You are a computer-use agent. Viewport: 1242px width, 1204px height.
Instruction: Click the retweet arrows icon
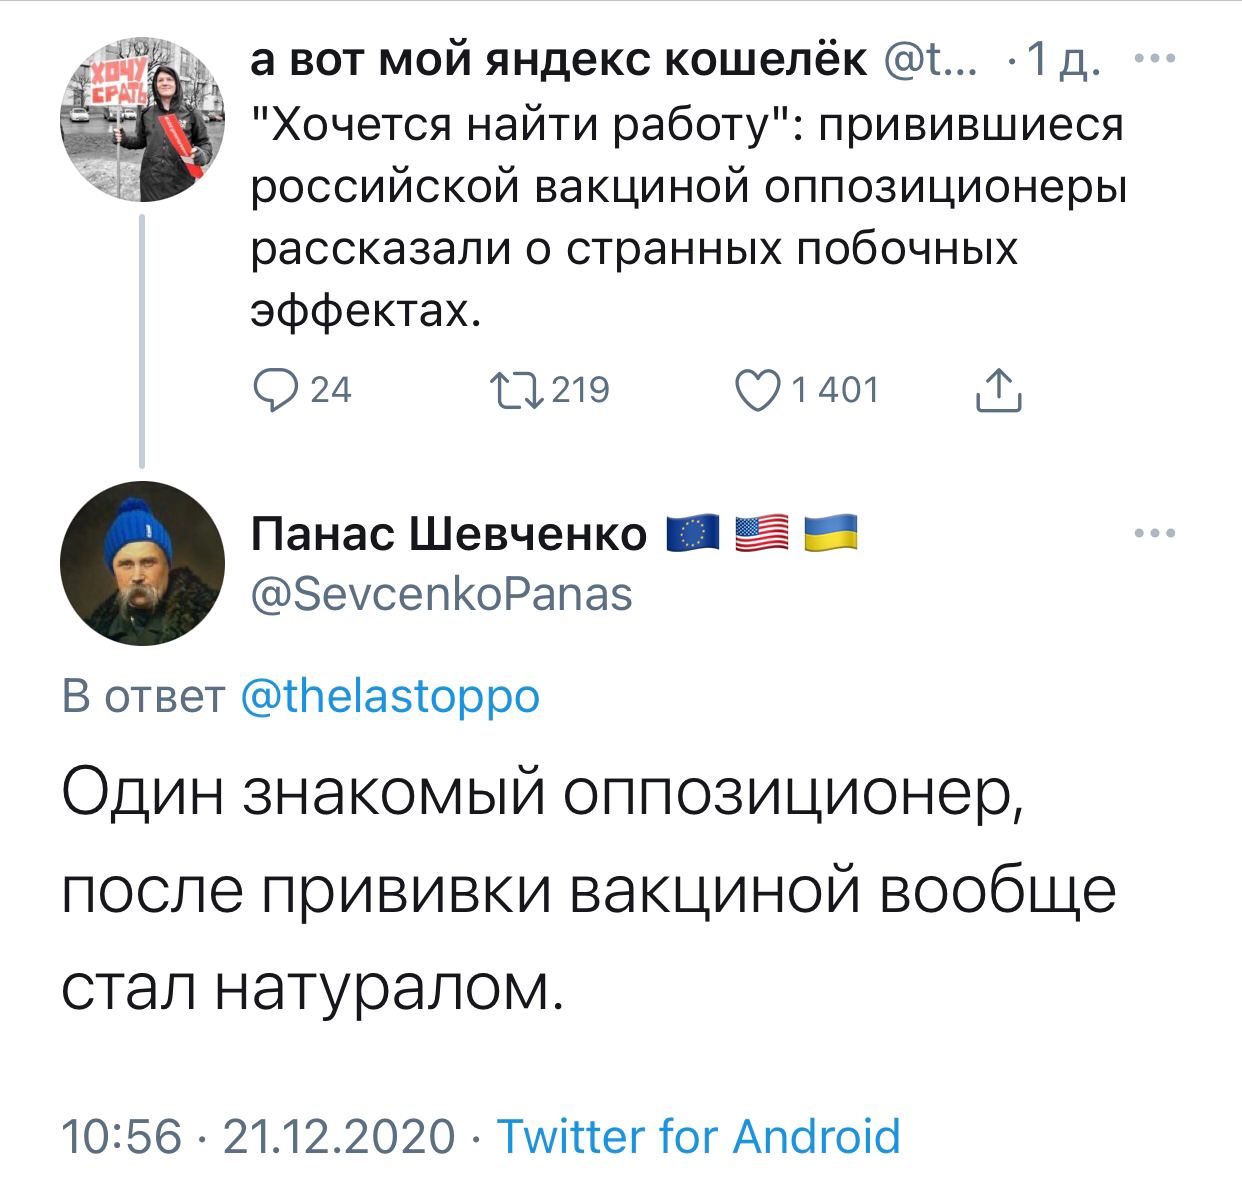click(514, 390)
